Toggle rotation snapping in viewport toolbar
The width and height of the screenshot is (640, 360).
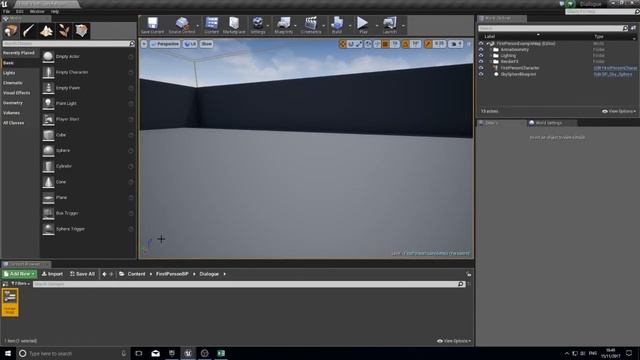click(406, 44)
